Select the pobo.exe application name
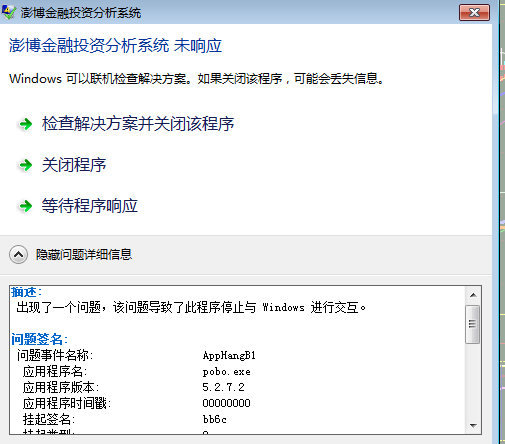Screen dimensions: 505x444 pyautogui.click(x=226, y=372)
